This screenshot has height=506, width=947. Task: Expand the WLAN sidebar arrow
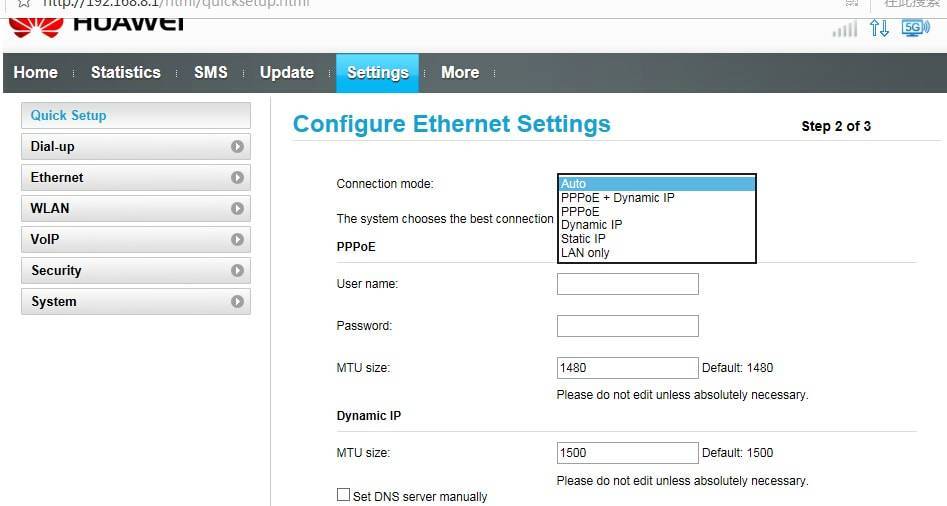coord(237,209)
